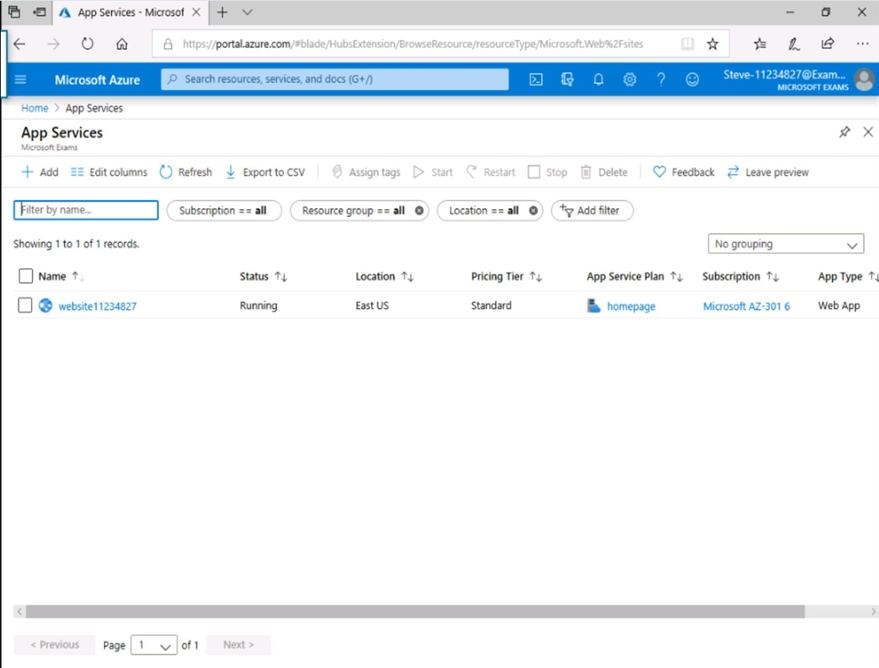Open the Azure portal hamburger menu
879x668 pixels.
pos(20,80)
